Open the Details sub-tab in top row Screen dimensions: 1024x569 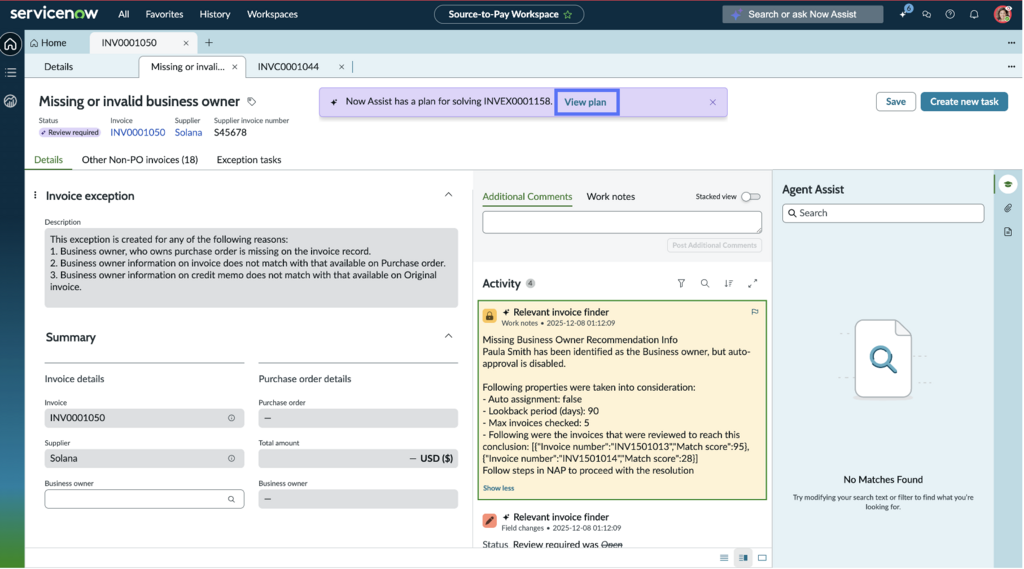click(x=58, y=67)
